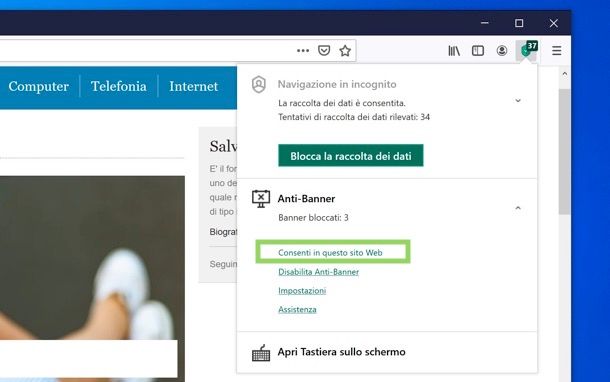Open the page actions three-dot menu

pos(303,51)
